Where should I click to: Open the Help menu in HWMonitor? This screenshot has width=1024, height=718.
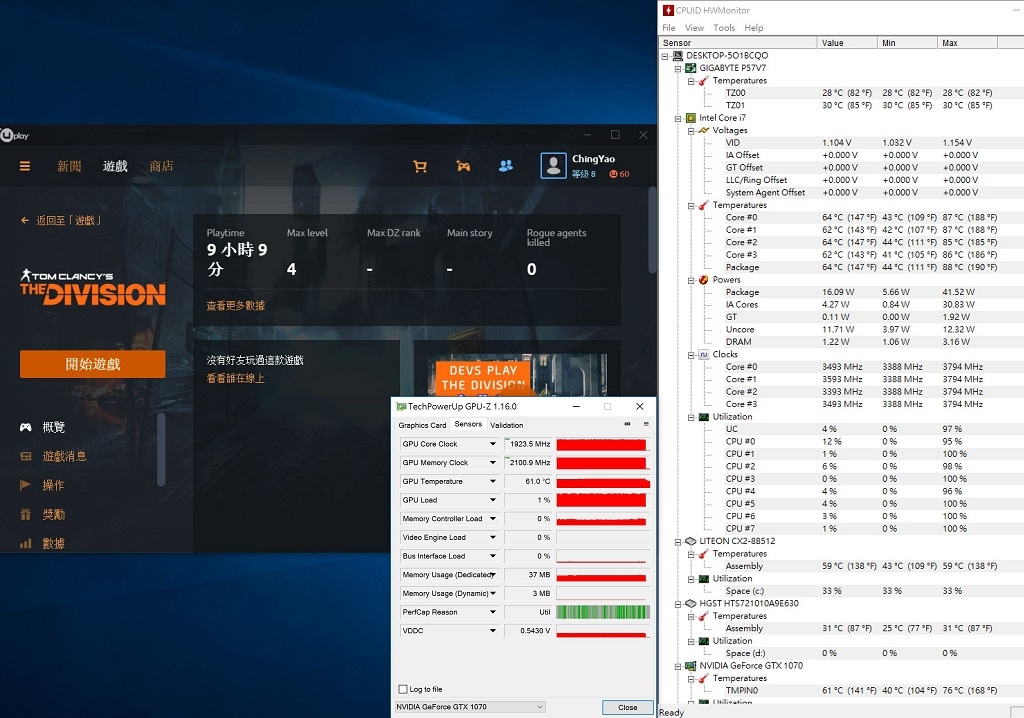pos(754,27)
